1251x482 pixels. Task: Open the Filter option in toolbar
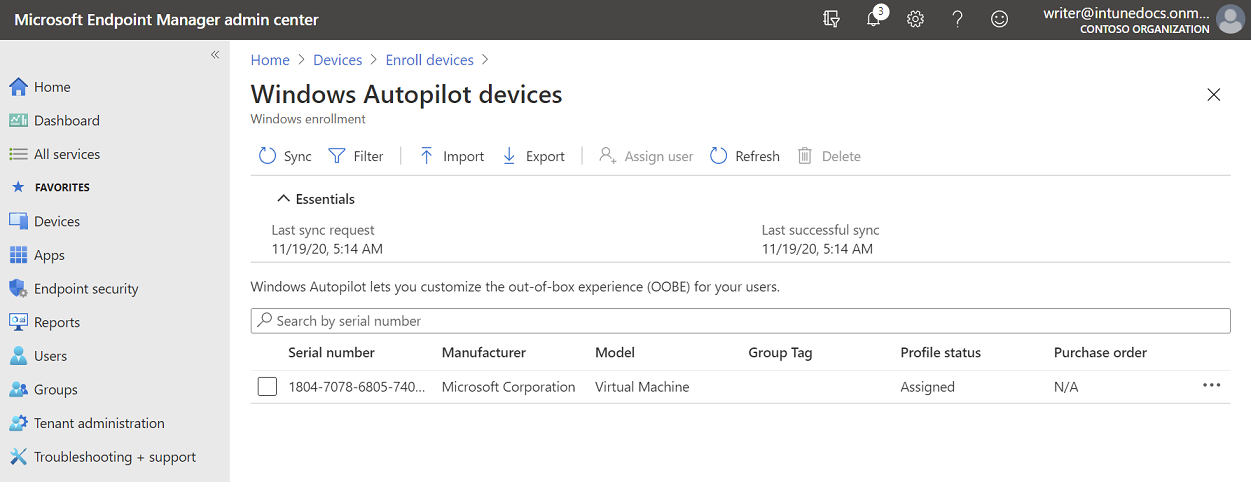[x=356, y=156]
